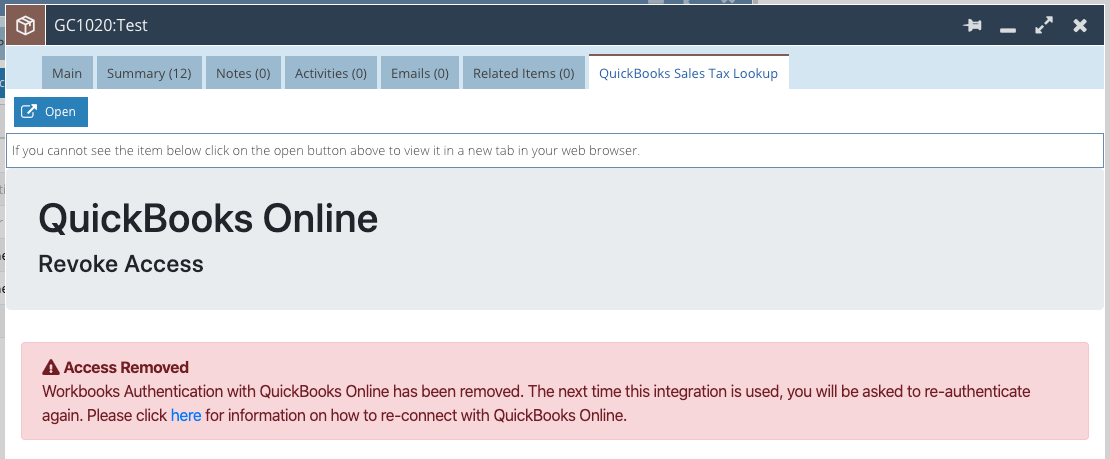View the Emails (0) tab
Image resolution: width=1110 pixels, height=459 pixels.
pos(420,73)
